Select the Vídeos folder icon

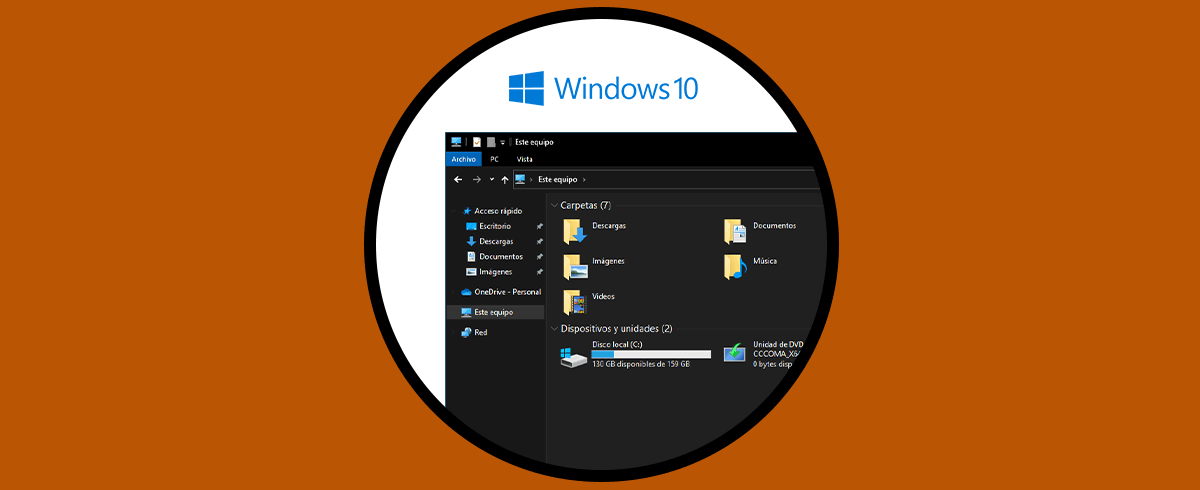click(575, 302)
